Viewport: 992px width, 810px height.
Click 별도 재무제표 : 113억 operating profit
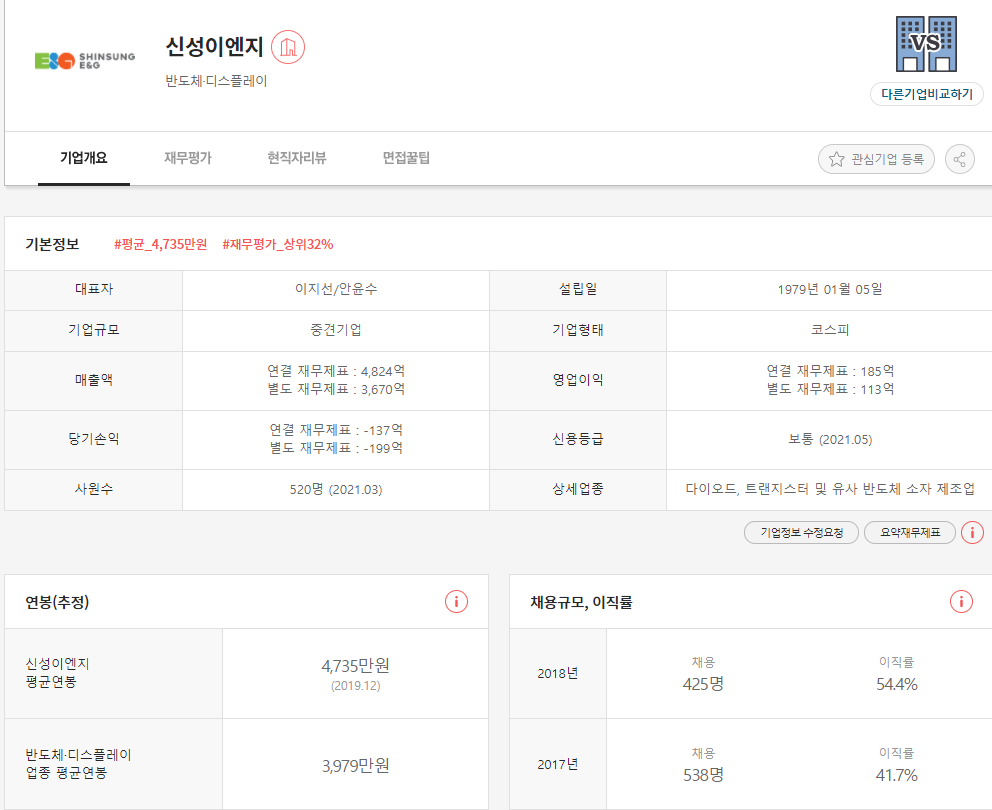(x=830, y=389)
